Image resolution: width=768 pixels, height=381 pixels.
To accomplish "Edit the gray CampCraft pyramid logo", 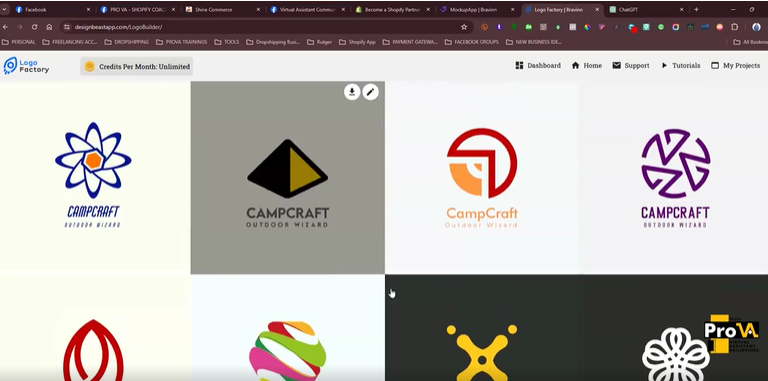I will (371, 92).
